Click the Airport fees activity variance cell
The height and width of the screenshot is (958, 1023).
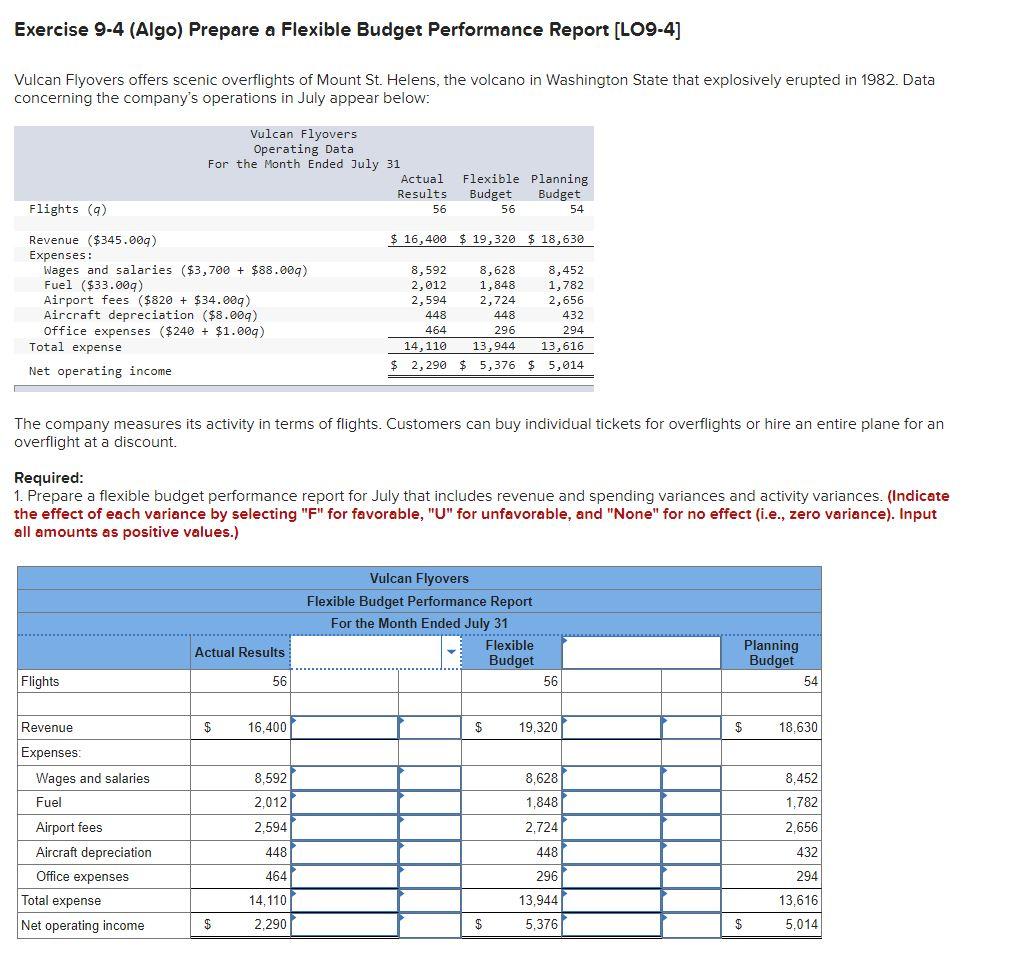point(610,827)
